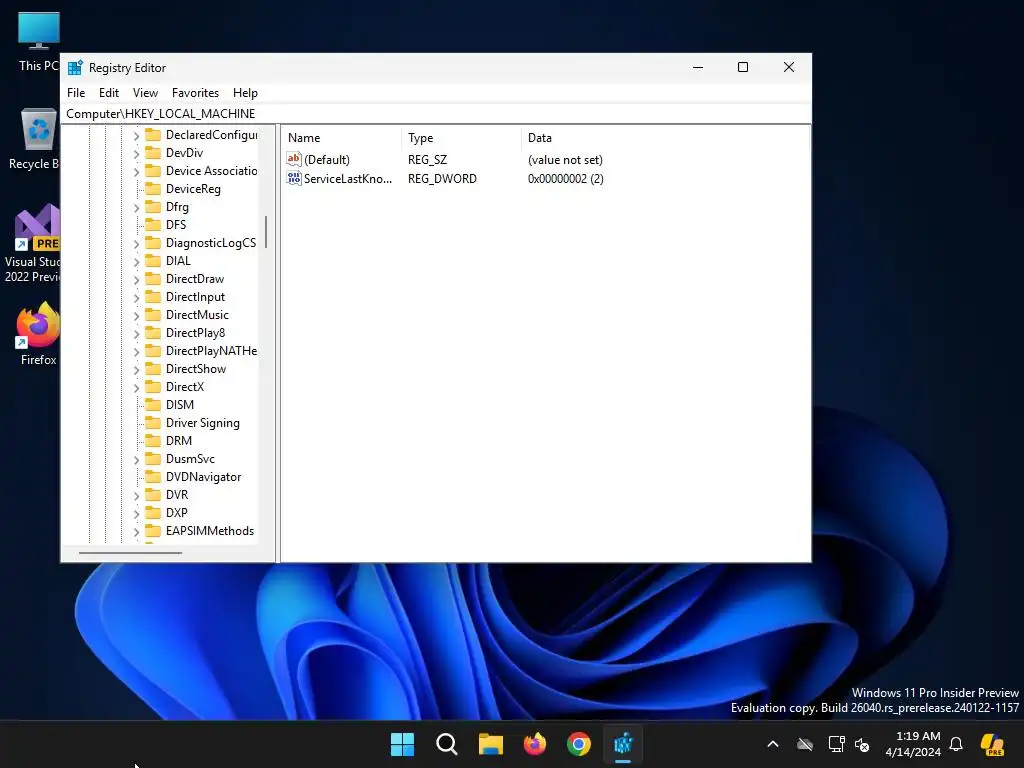The image size is (1024, 768).
Task: Select the DISM folder icon
Action: (153, 405)
